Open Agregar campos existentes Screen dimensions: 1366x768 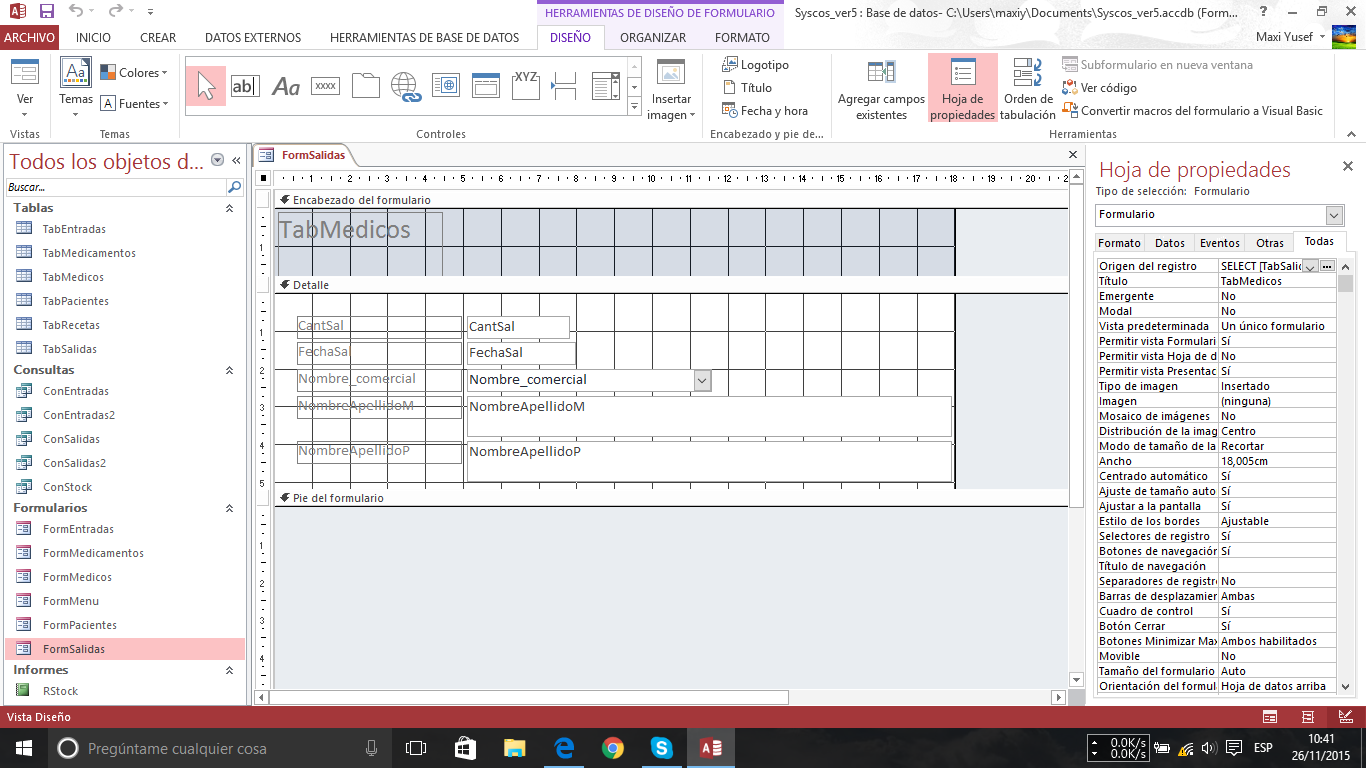coord(881,90)
